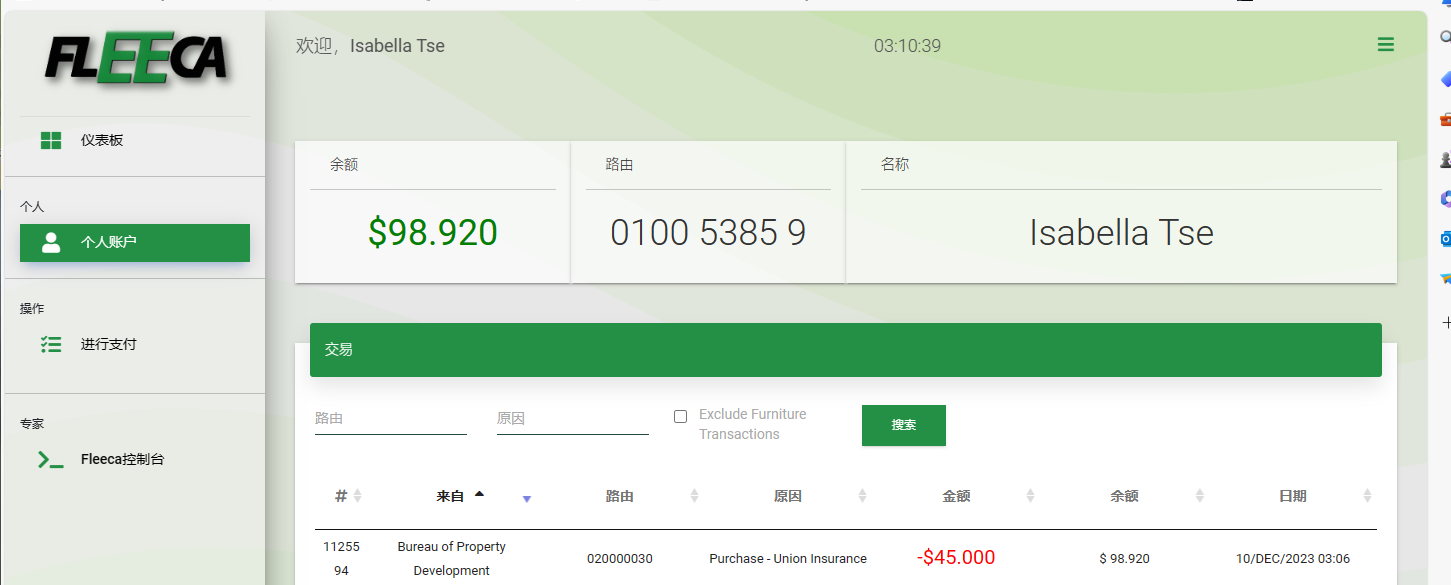Sort transactions by 余额 column arrows
Image resolution: width=1451 pixels, height=585 pixels.
coord(1199,496)
